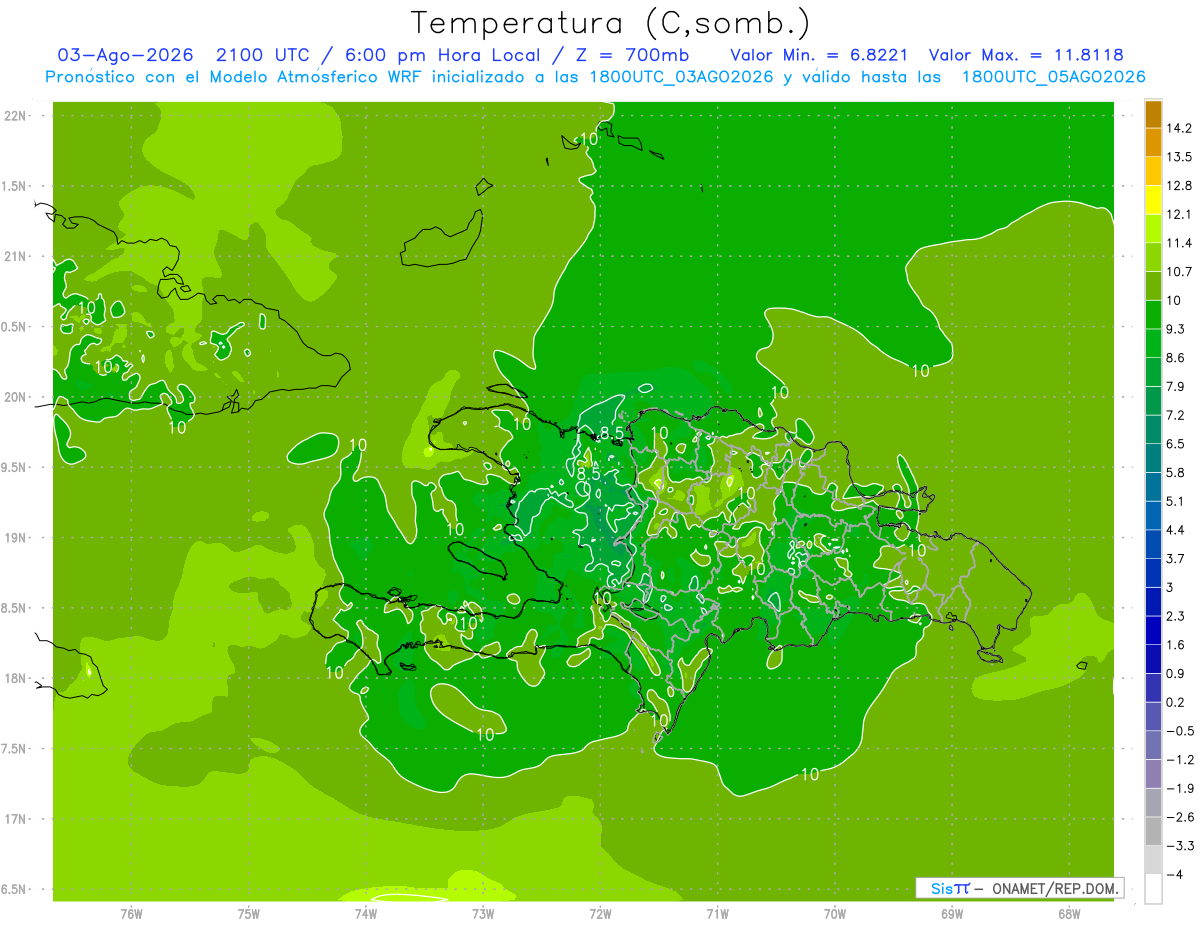1200x927 pixels.
Task: Click the '12.1' color scale label
Action: [x=1178, y=214]
